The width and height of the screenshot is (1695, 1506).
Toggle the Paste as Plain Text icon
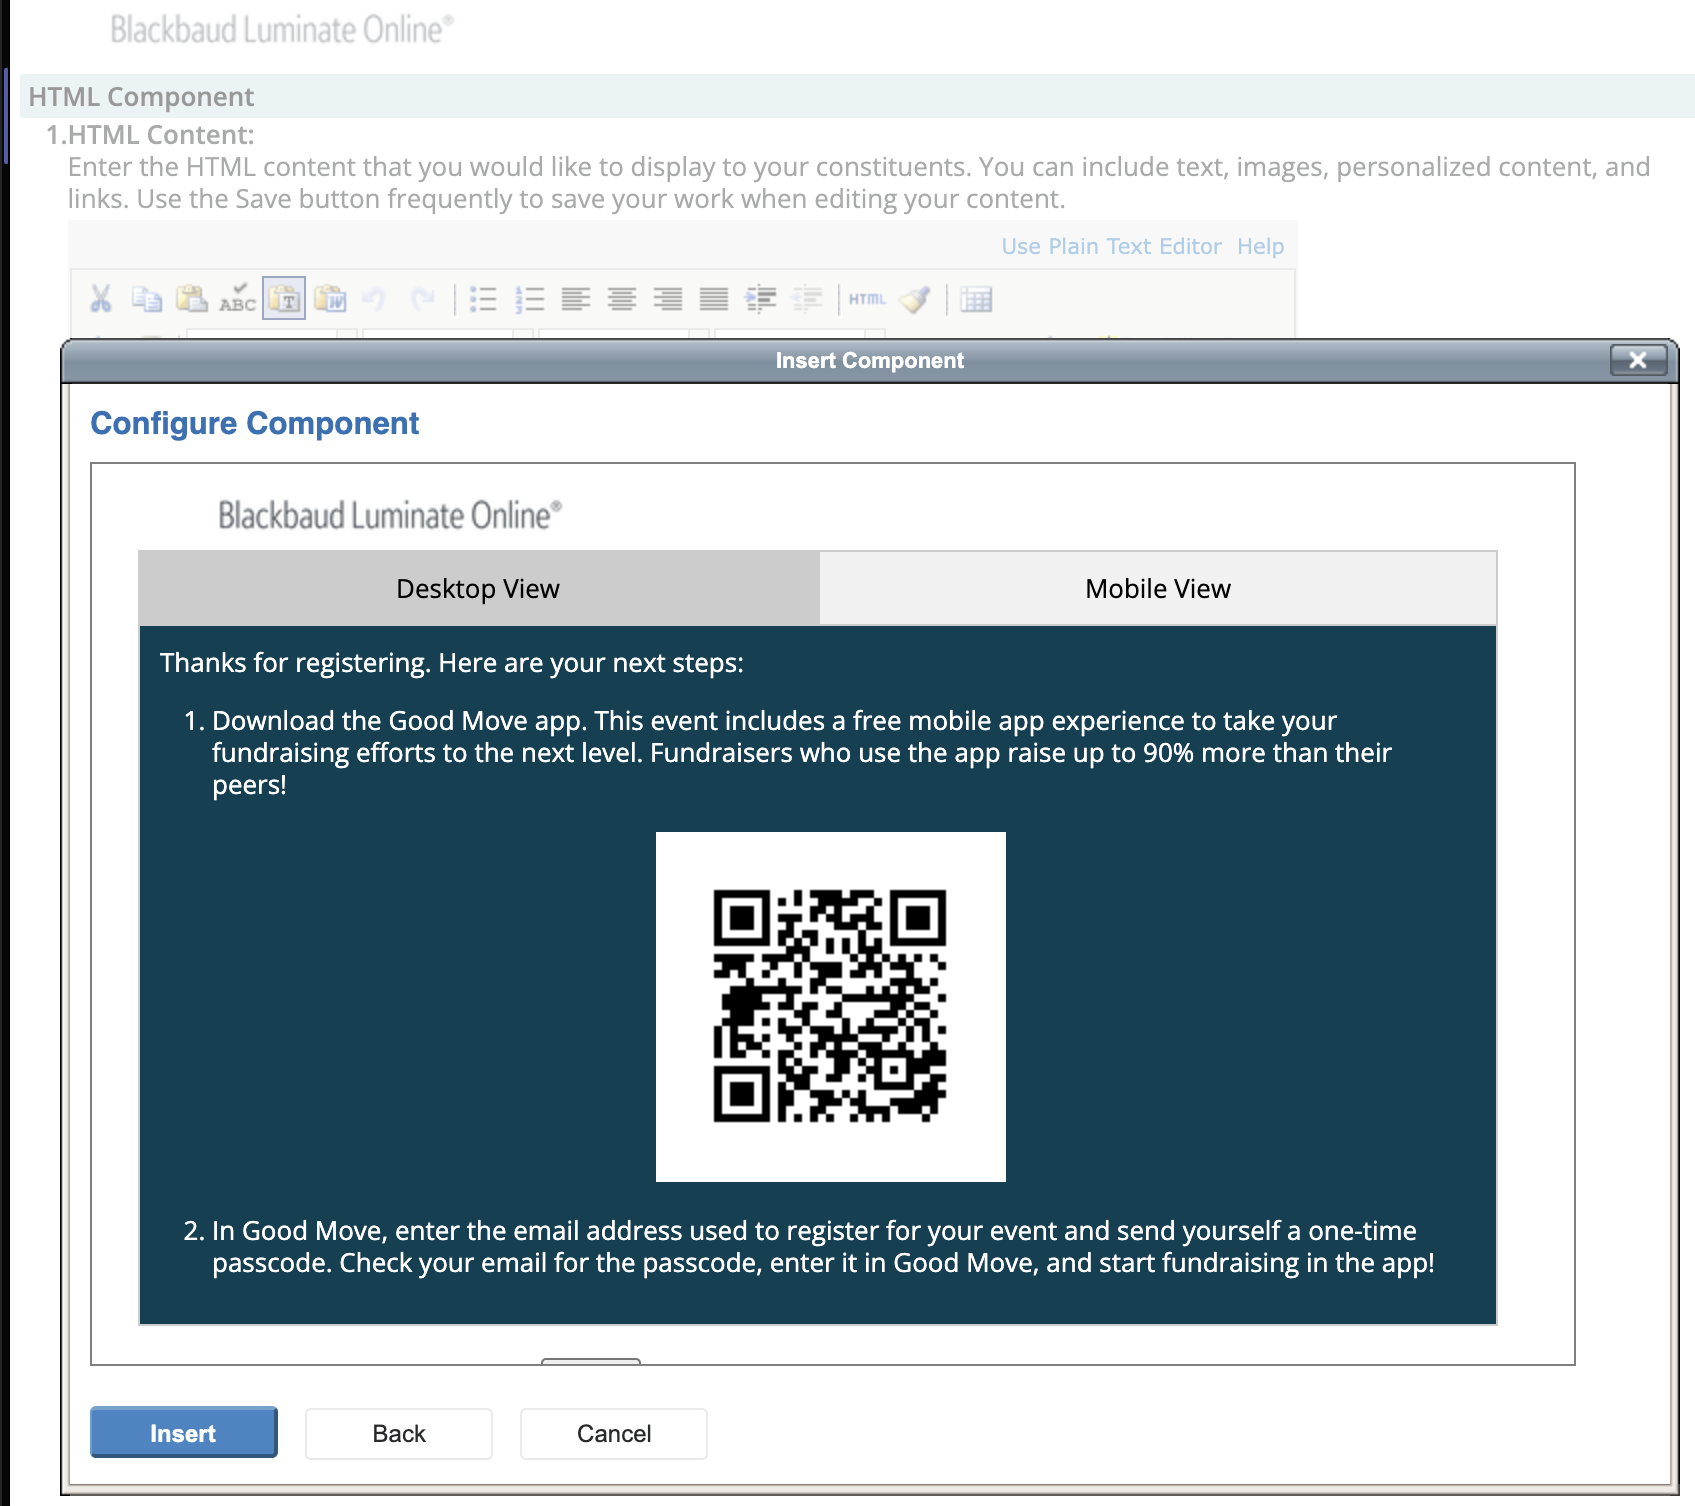(x=284, y=299)
